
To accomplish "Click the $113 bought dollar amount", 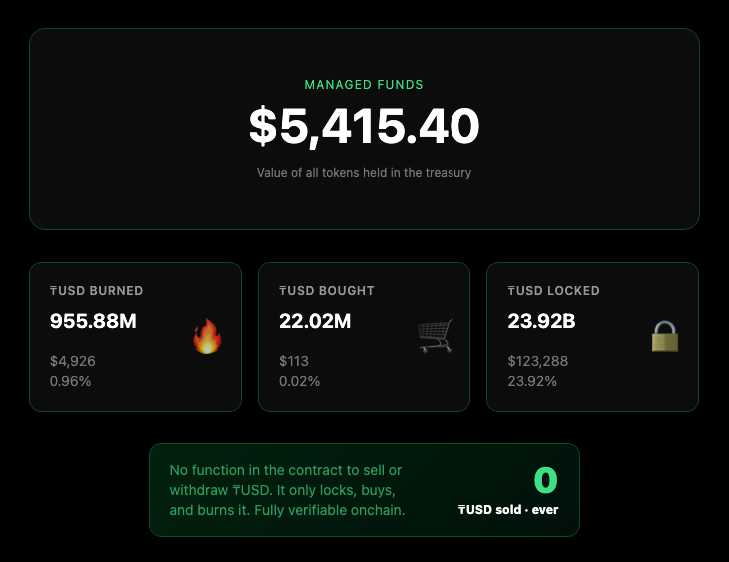I will click(294, 361).
